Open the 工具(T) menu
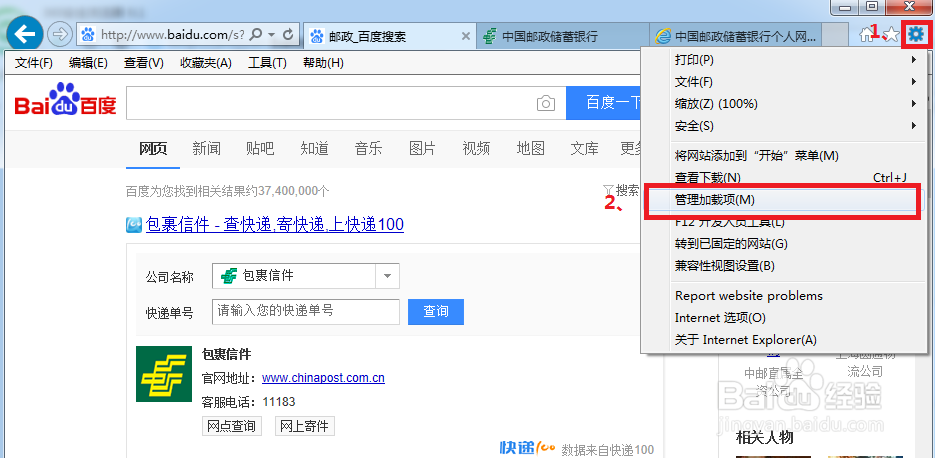 pos(267,63)
